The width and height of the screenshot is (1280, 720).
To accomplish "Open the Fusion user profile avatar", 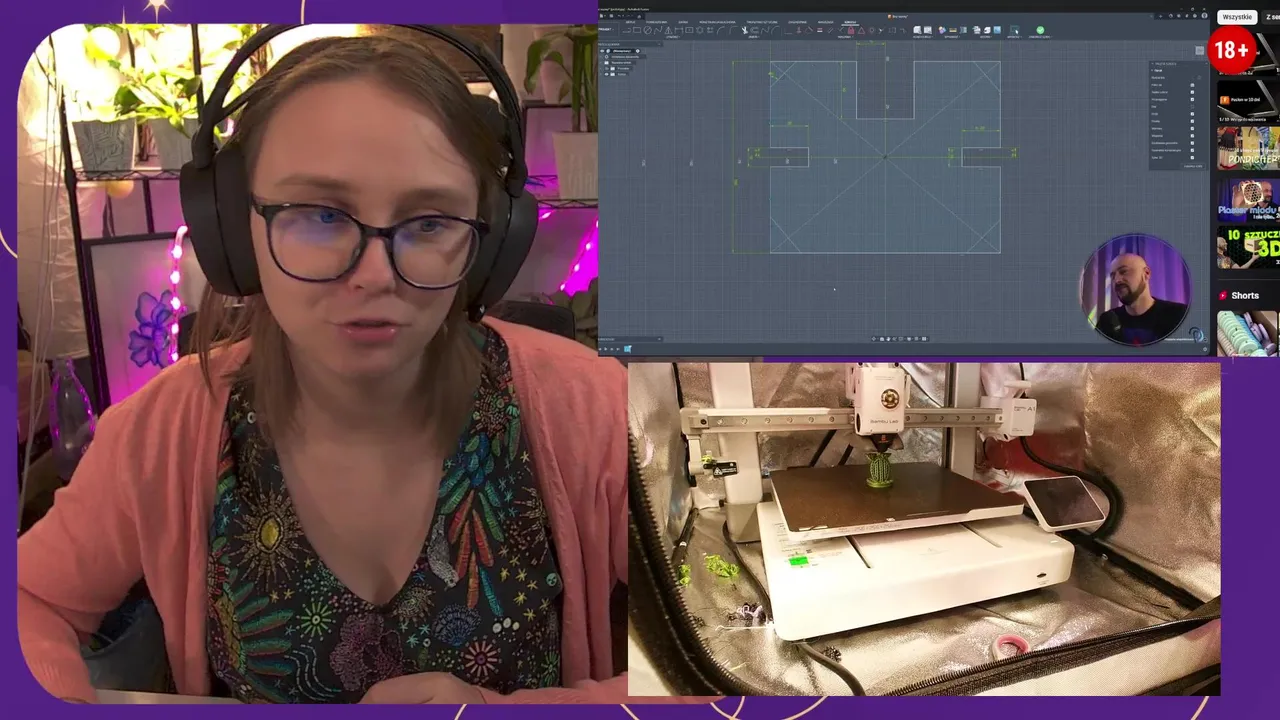I will (1204, 16).
